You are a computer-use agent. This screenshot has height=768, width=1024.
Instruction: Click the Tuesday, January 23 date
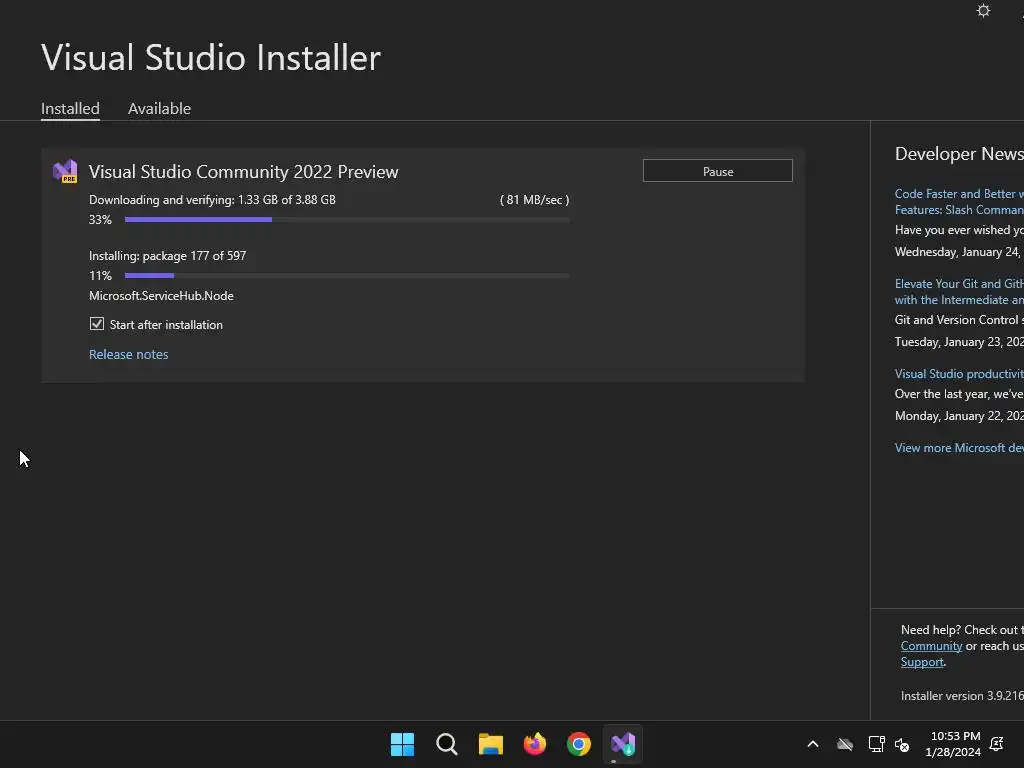pos(959,342)
